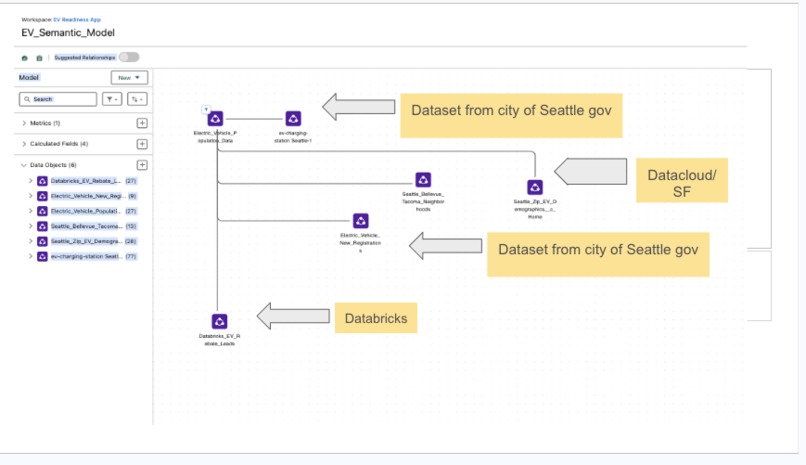Expand Seattle_Zip_EV_Demogra... tree row chevron
The height and width of the screenshot is (465, 806).
click(30, 241)
